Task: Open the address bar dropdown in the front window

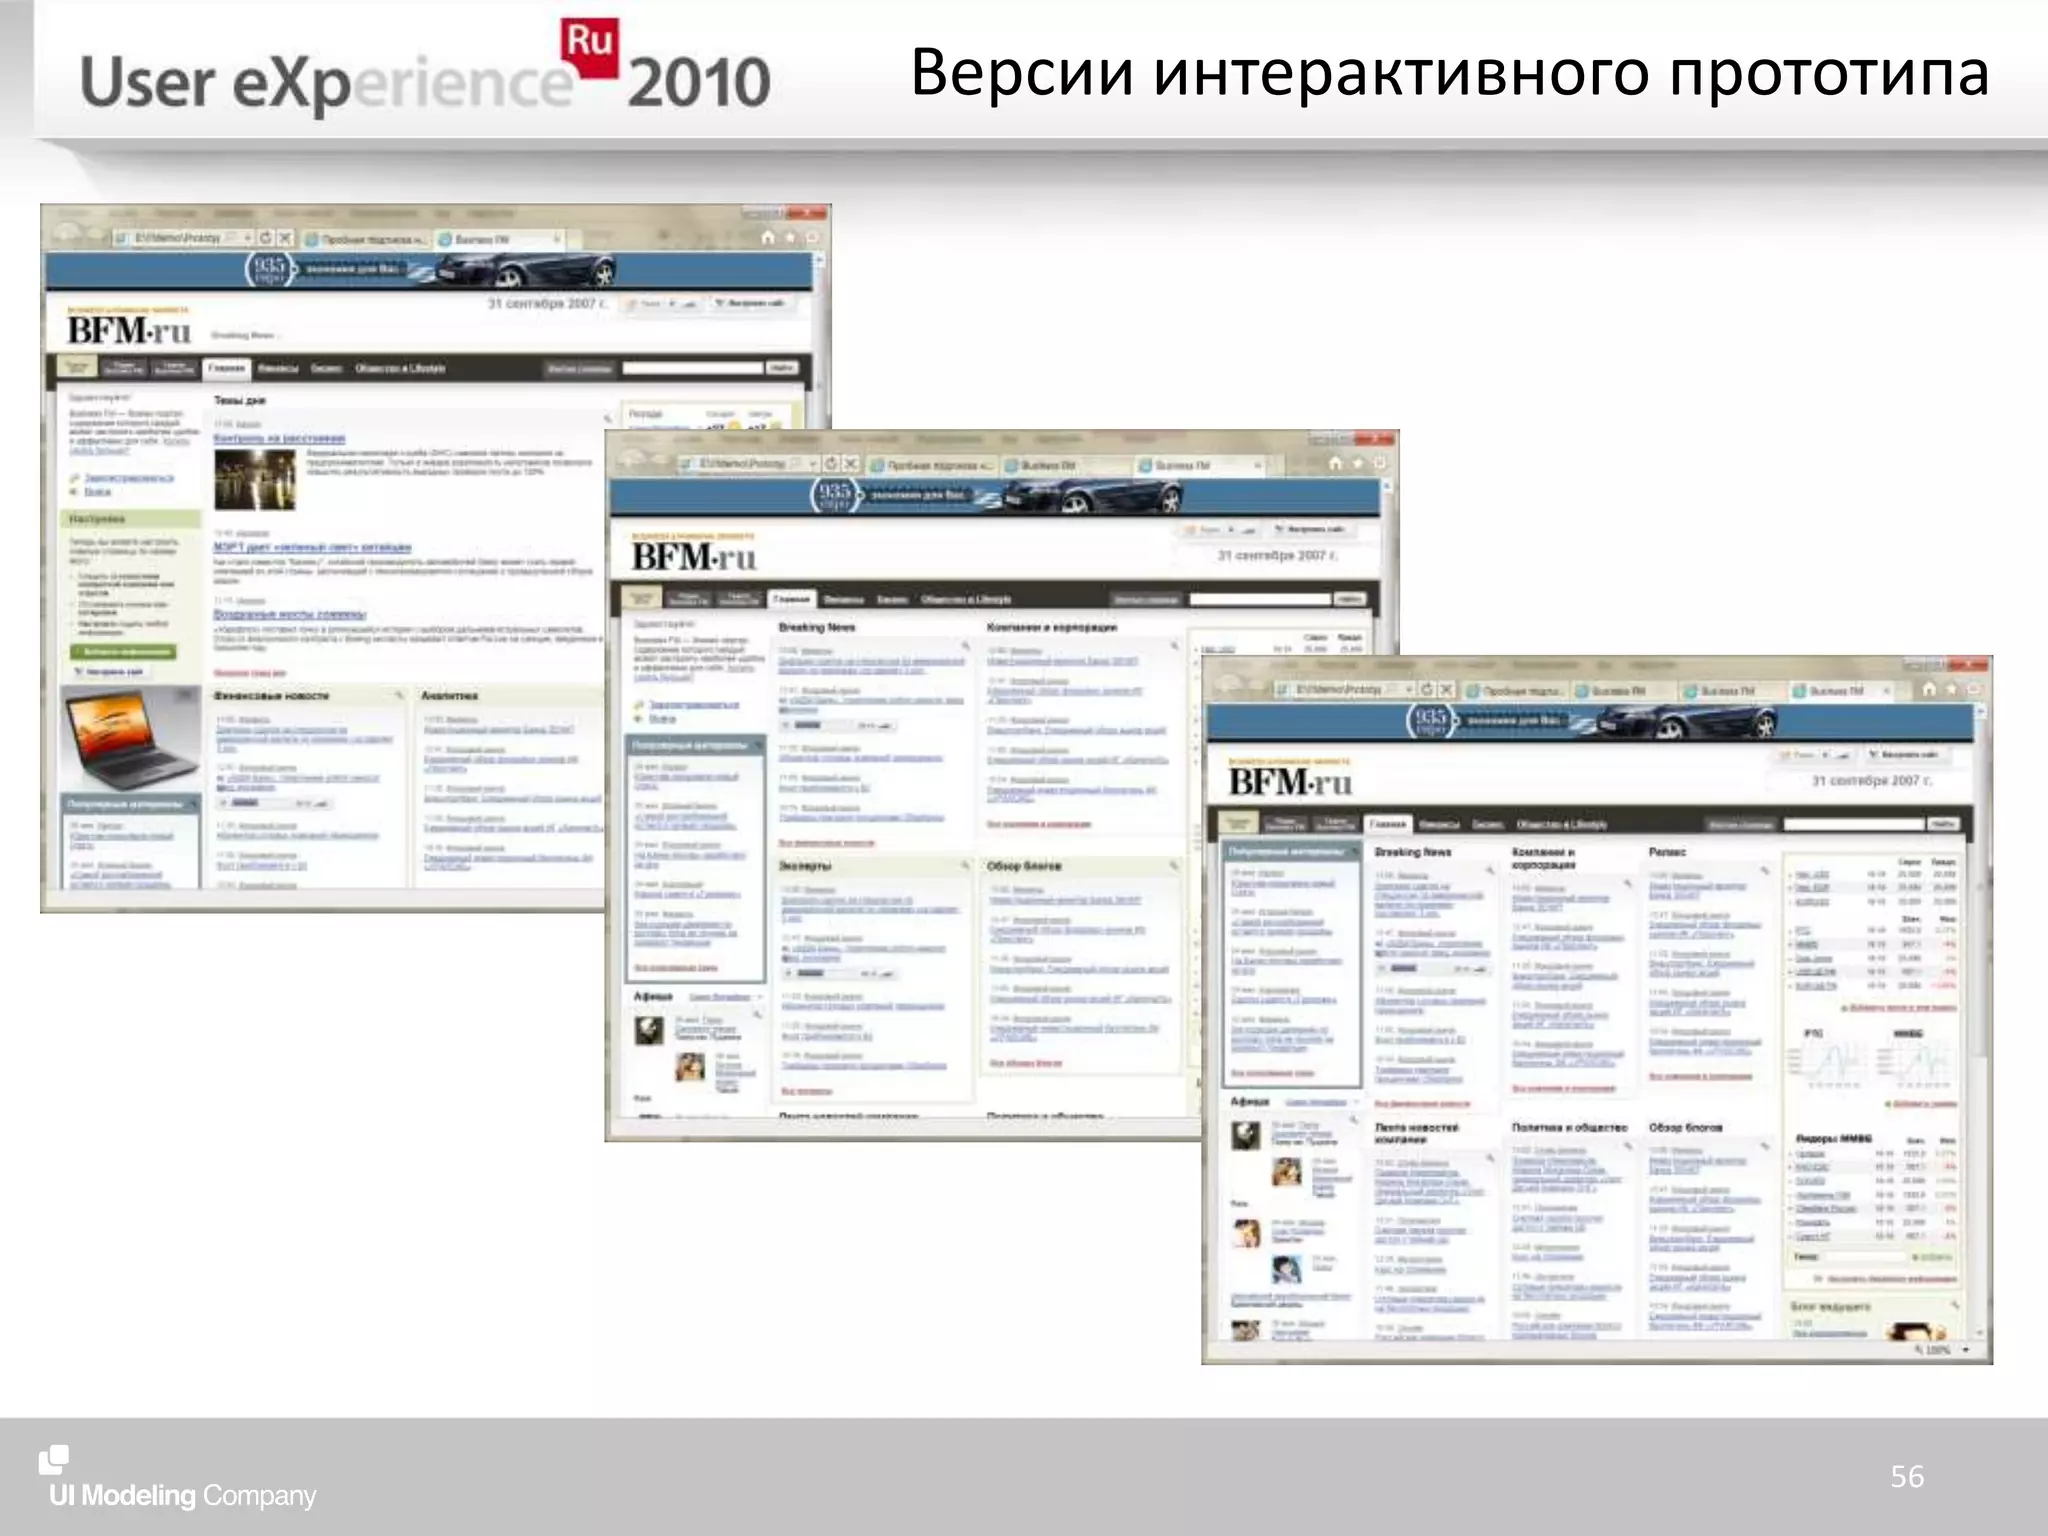Action: (x=1409, y=690)
